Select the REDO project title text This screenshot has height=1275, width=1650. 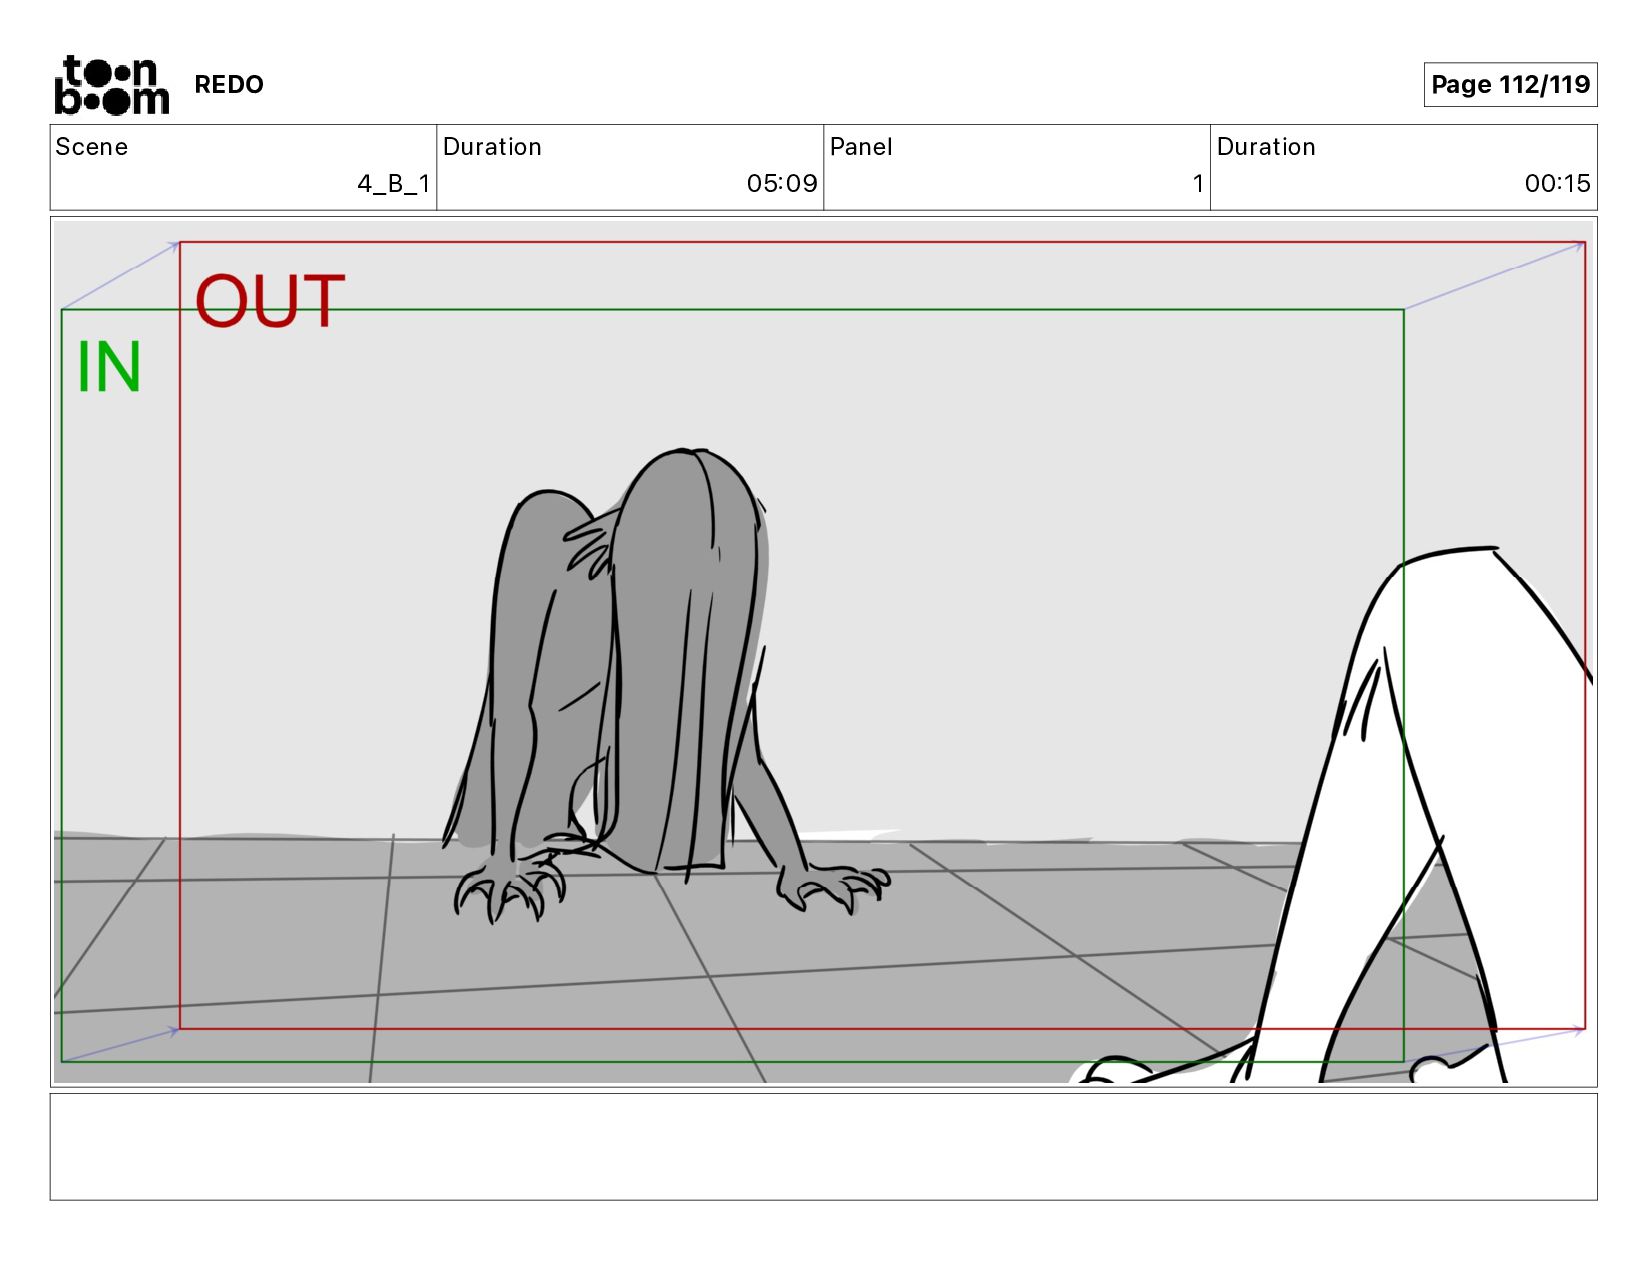(229, 85)
